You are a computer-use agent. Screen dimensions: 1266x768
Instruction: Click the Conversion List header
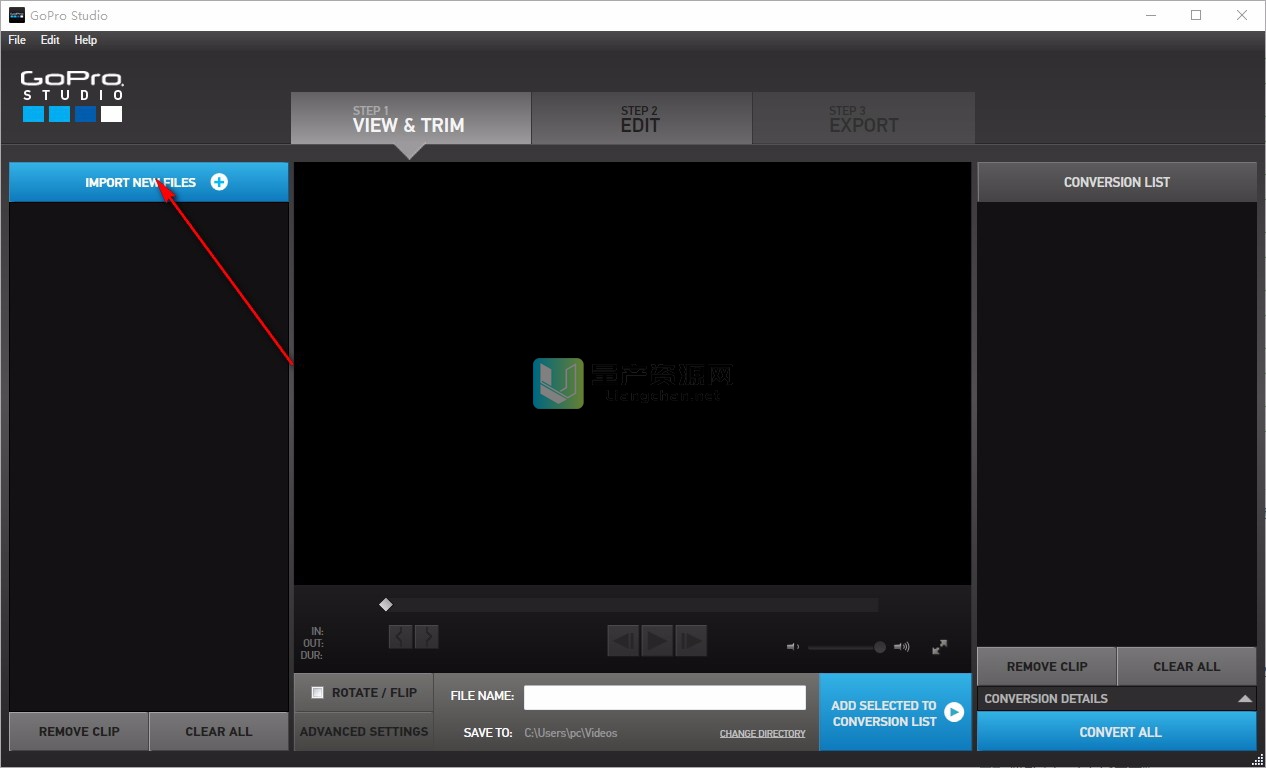tap(1117, 182)
